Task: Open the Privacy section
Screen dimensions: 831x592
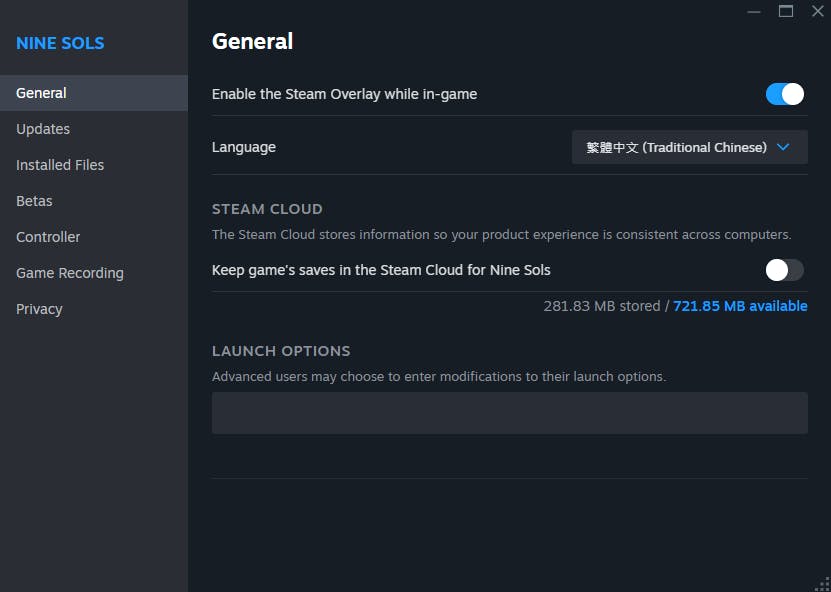Action: point(39,309)
